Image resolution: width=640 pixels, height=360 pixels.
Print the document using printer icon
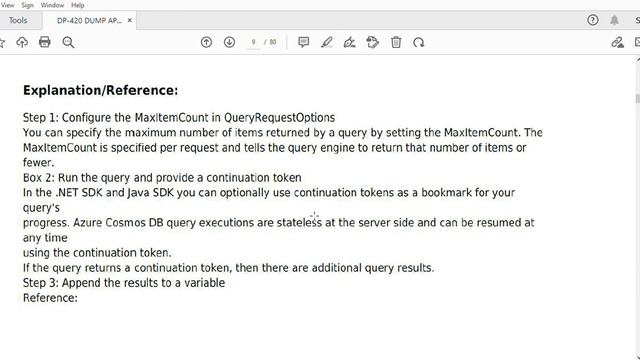pyautogui.click(x=44, y=42)
